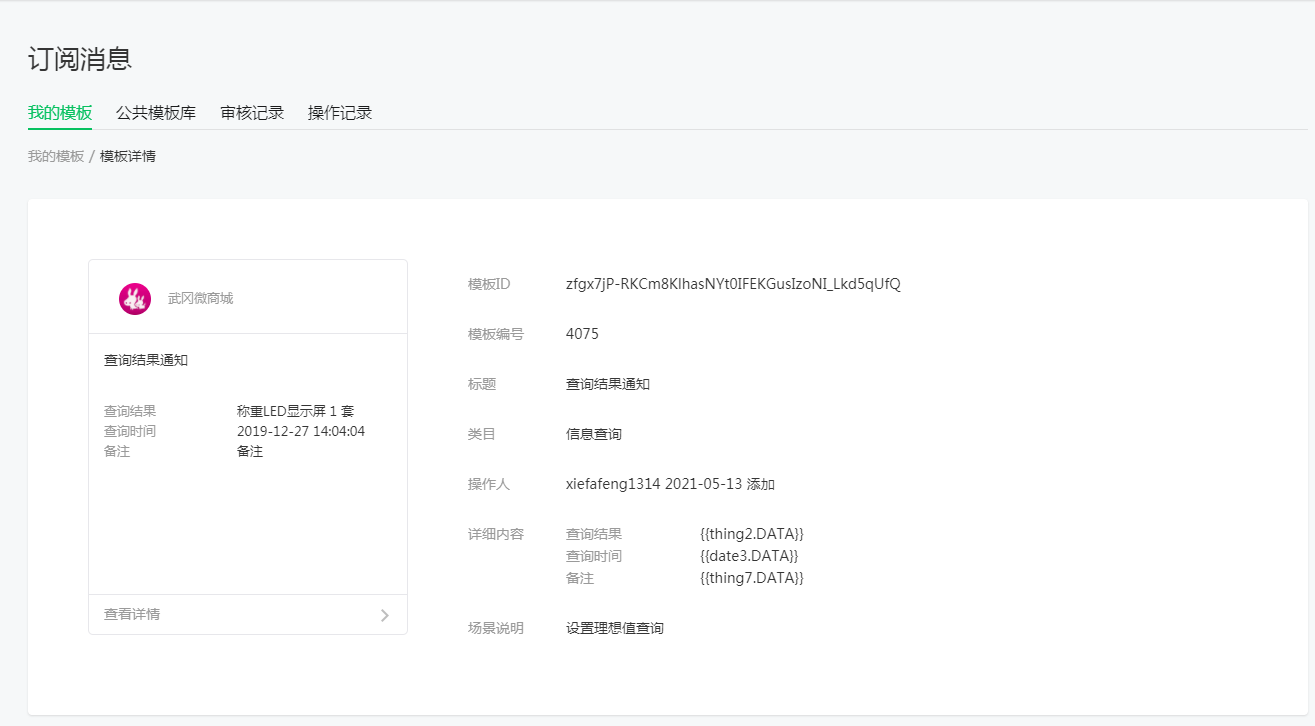Click the 详细内容 label

496,534
